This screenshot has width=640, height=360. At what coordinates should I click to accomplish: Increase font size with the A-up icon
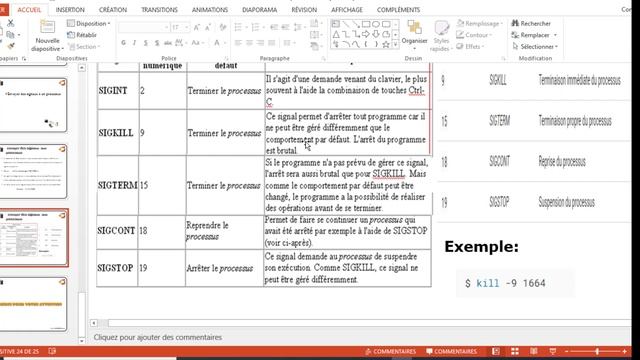click(x=197, y=27)
